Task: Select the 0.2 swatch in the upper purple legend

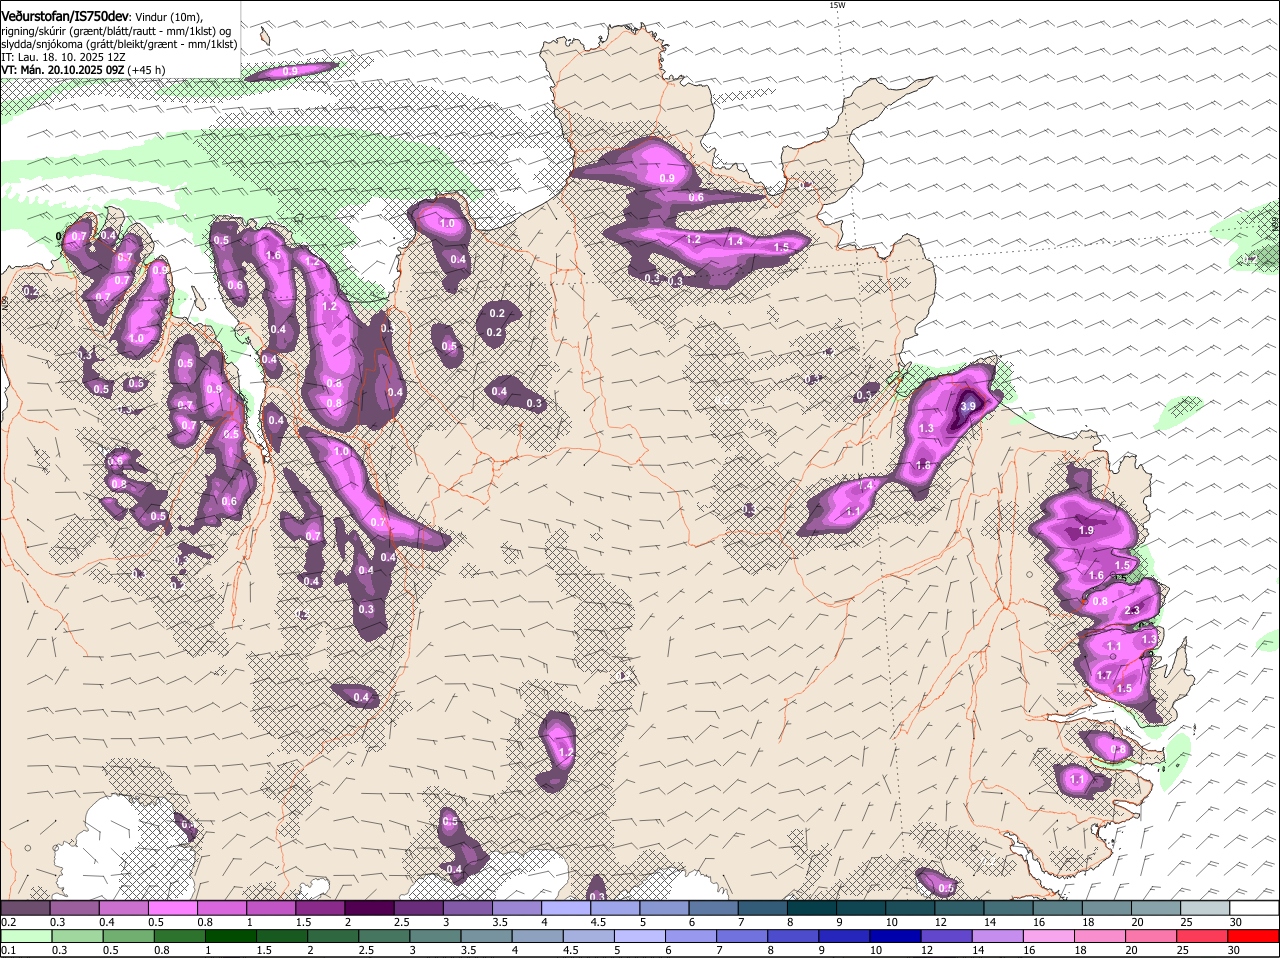Action: (x=25, y=908)
